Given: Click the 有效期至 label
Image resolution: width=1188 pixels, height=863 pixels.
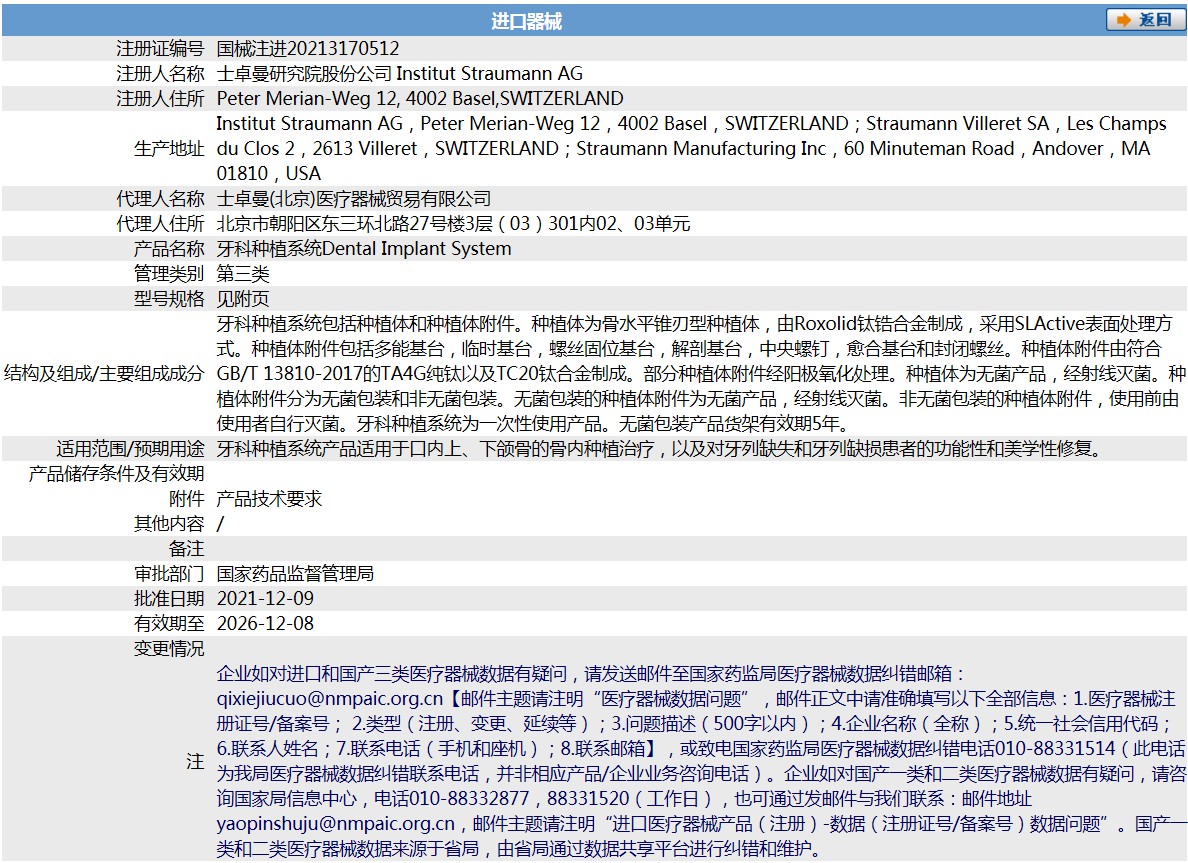Looking at the screenshot, I should [x=169, y=624].
